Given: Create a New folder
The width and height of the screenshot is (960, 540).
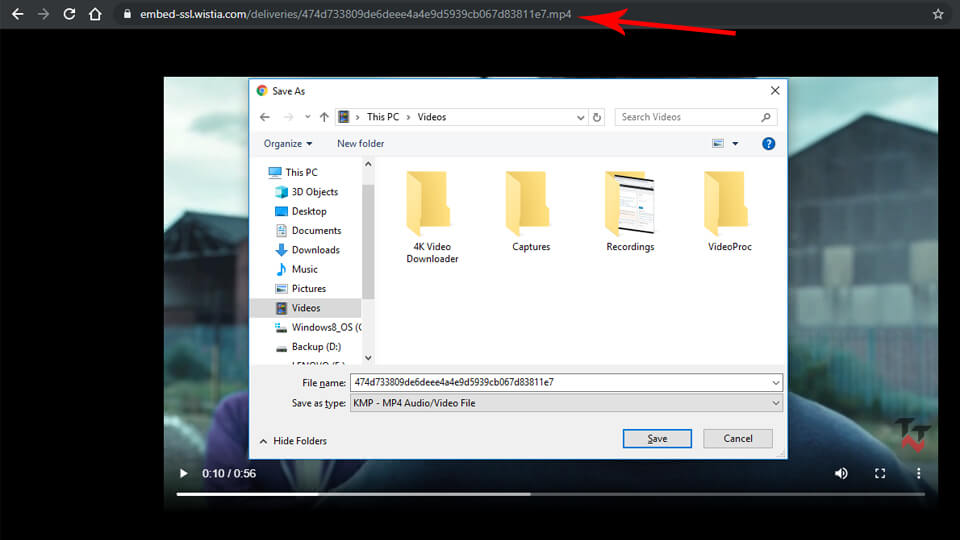Looking at the screenshot, I should (361, 143).
